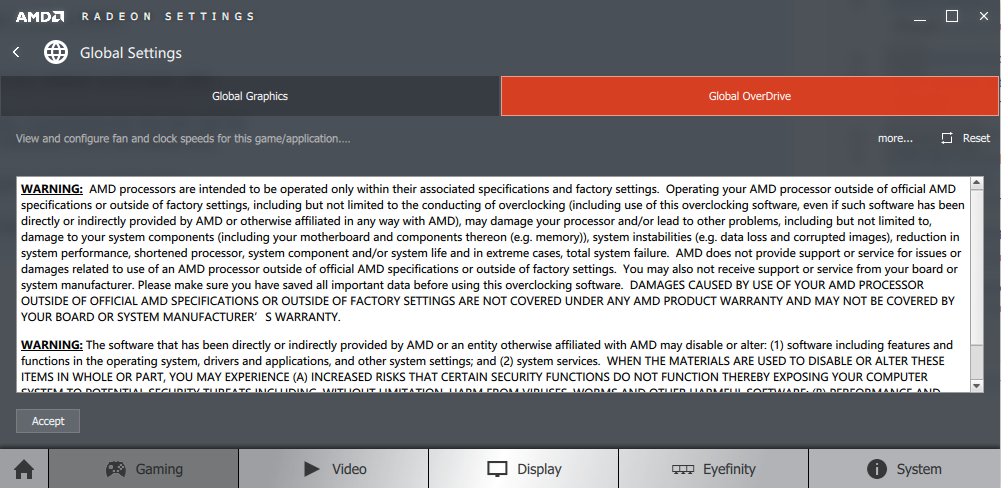
Task: Click the Global Settings title text
Action: point(131,53)
